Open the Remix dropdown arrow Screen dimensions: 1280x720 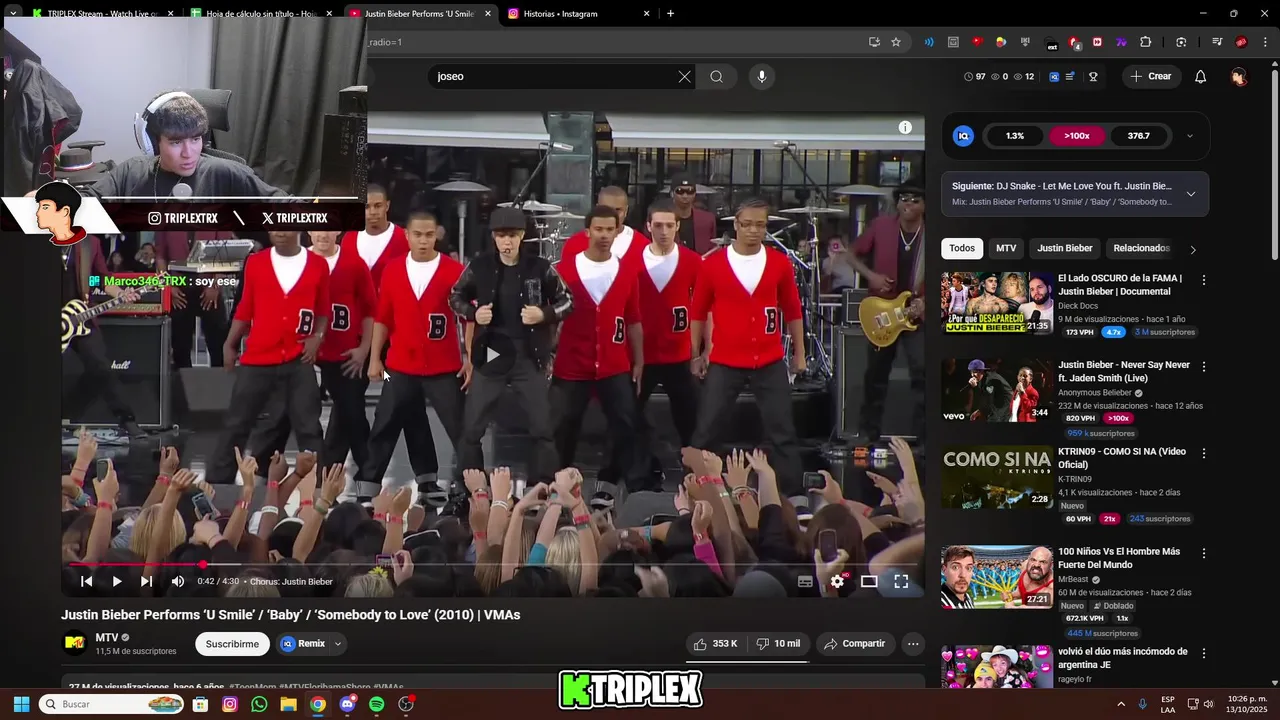(338, 644)
